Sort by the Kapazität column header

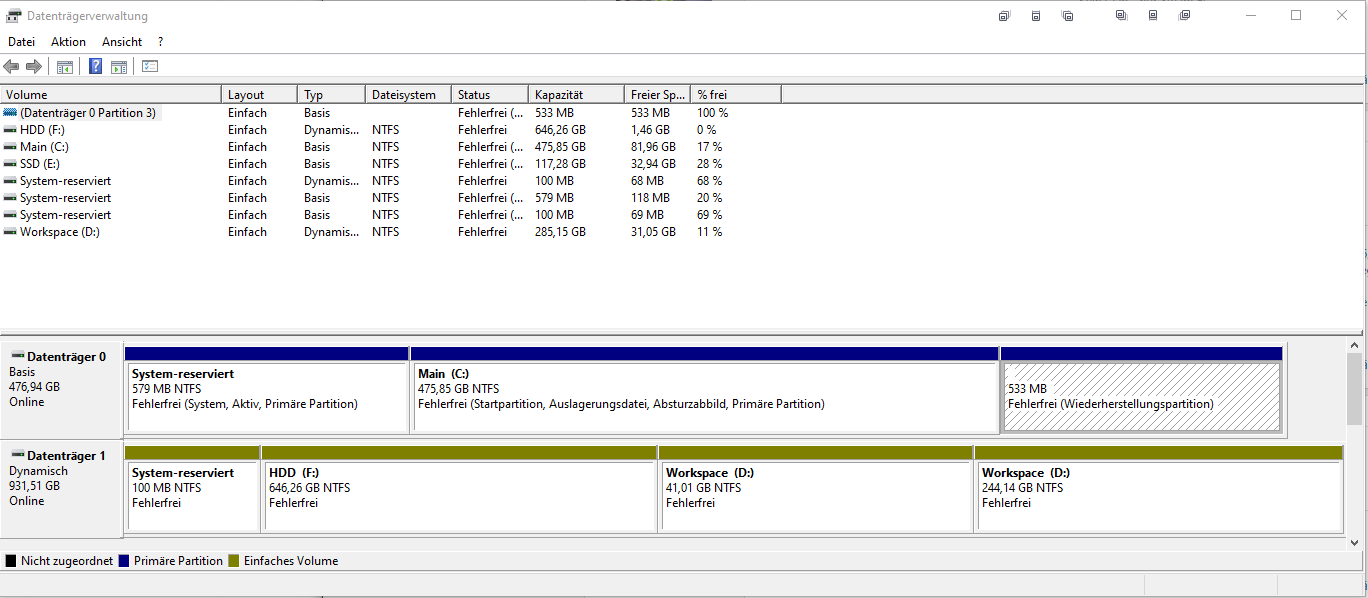[x=576, y=94]
